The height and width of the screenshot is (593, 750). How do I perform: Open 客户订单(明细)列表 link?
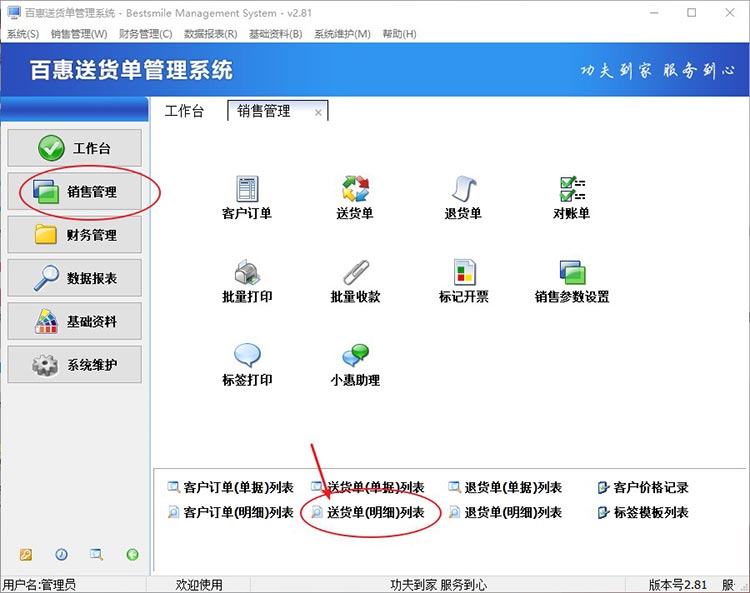point(230,512)
